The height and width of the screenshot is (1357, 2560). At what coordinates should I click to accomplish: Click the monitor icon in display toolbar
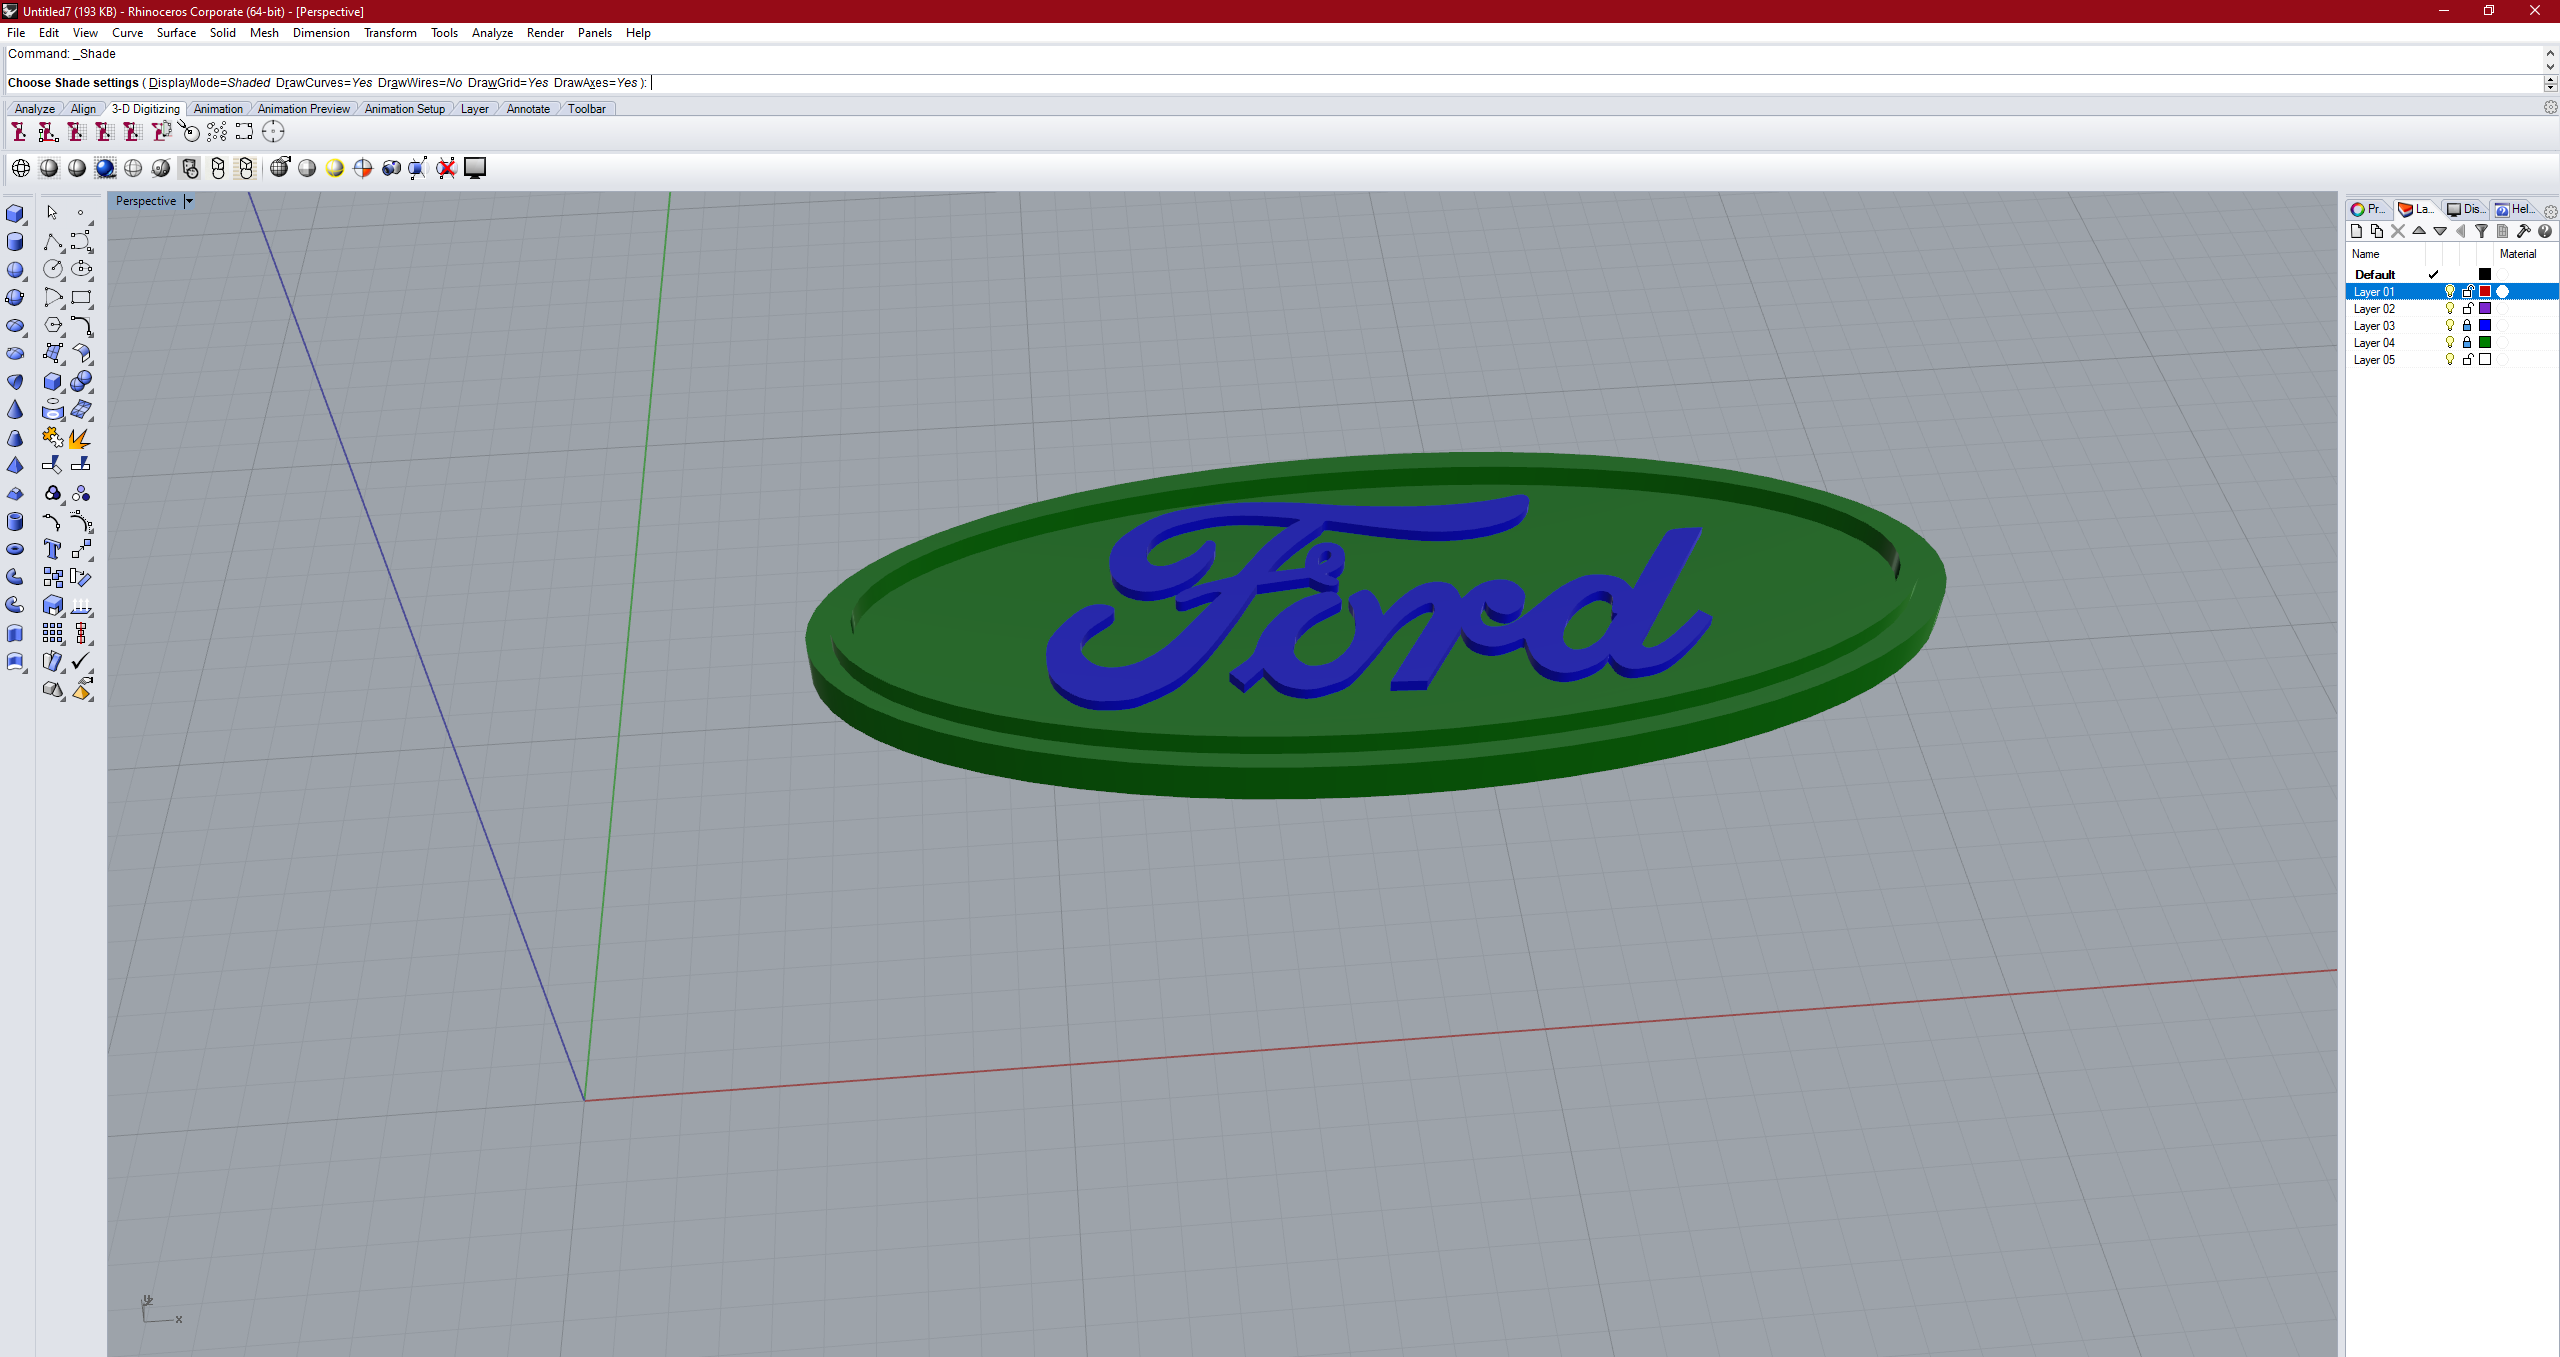click(475, 168)
